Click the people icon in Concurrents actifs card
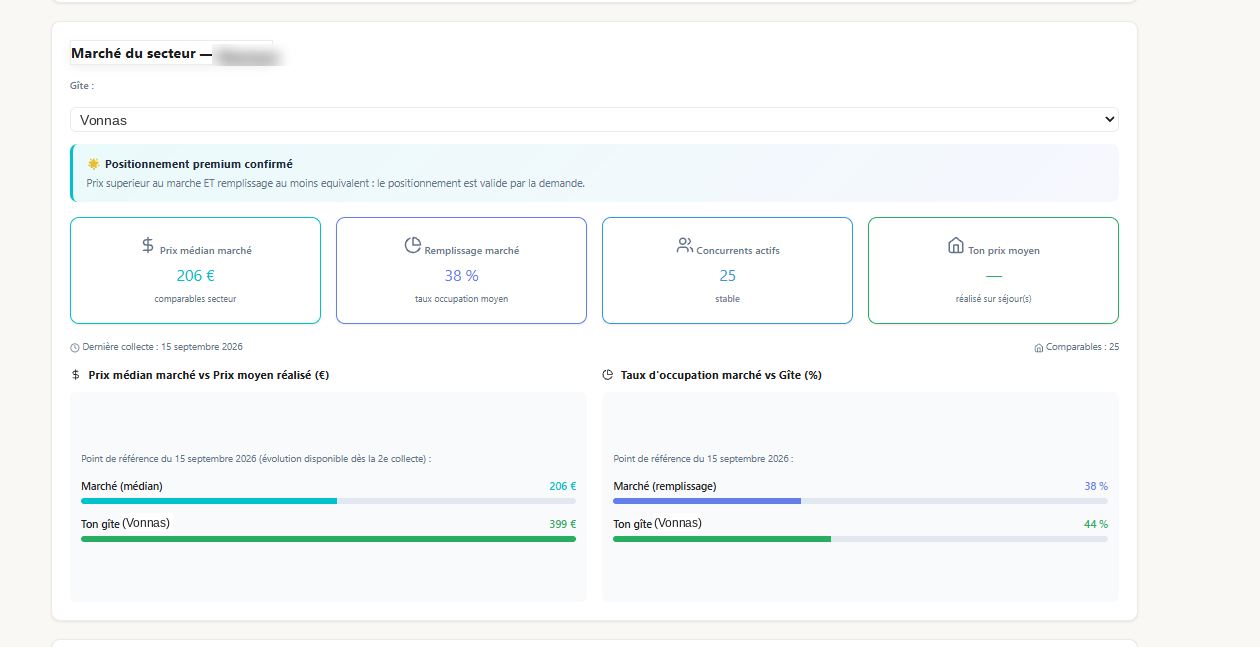Viewport: 1260px width, 647px height. (x=685, y=245)
